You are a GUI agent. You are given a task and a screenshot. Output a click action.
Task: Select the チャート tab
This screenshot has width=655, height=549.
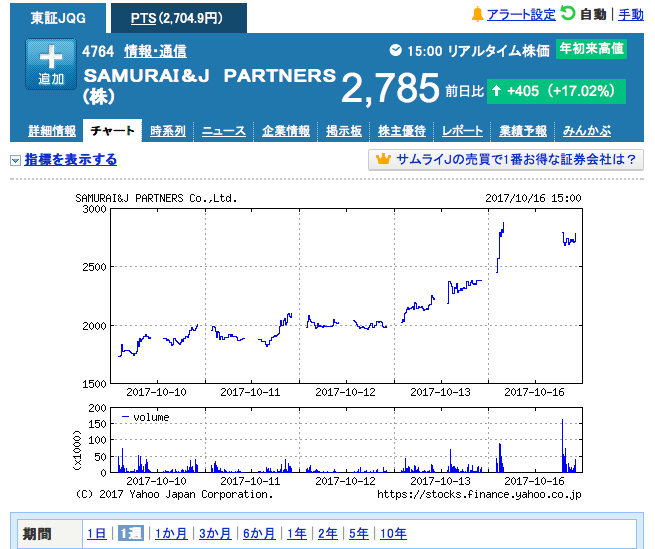112,131
